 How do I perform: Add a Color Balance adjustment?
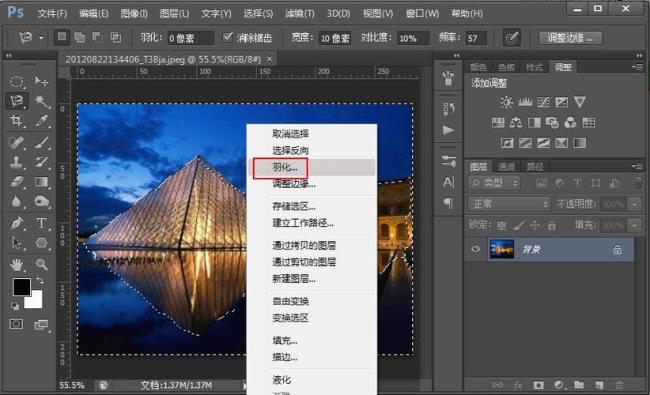[x=516, y=122]
